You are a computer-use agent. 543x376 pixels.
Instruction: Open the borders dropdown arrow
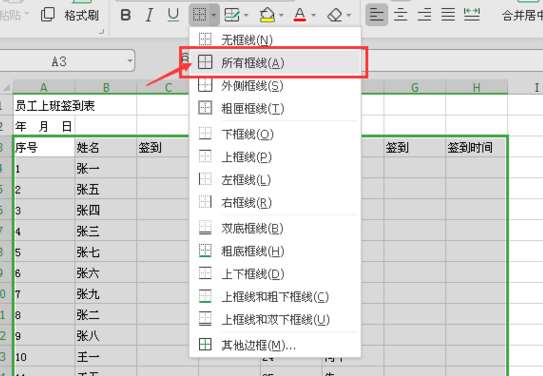point(214,15)
